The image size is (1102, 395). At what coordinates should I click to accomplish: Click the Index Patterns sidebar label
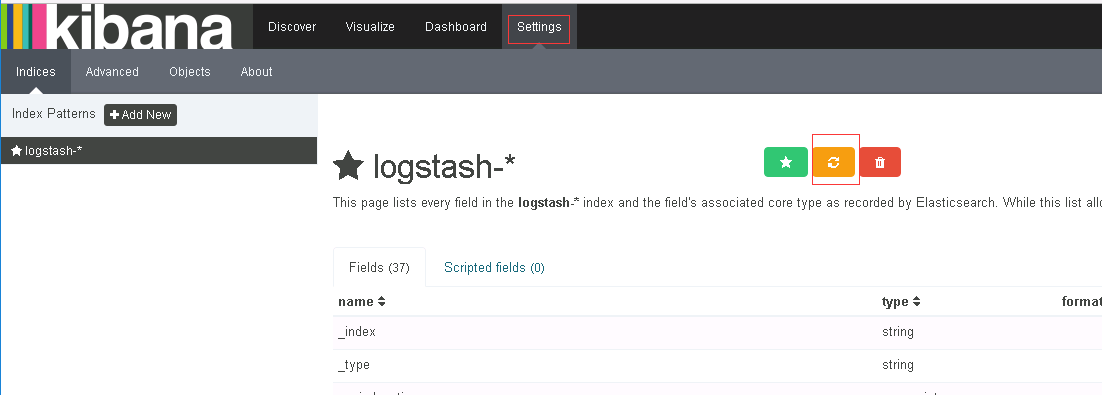point(53,114)
